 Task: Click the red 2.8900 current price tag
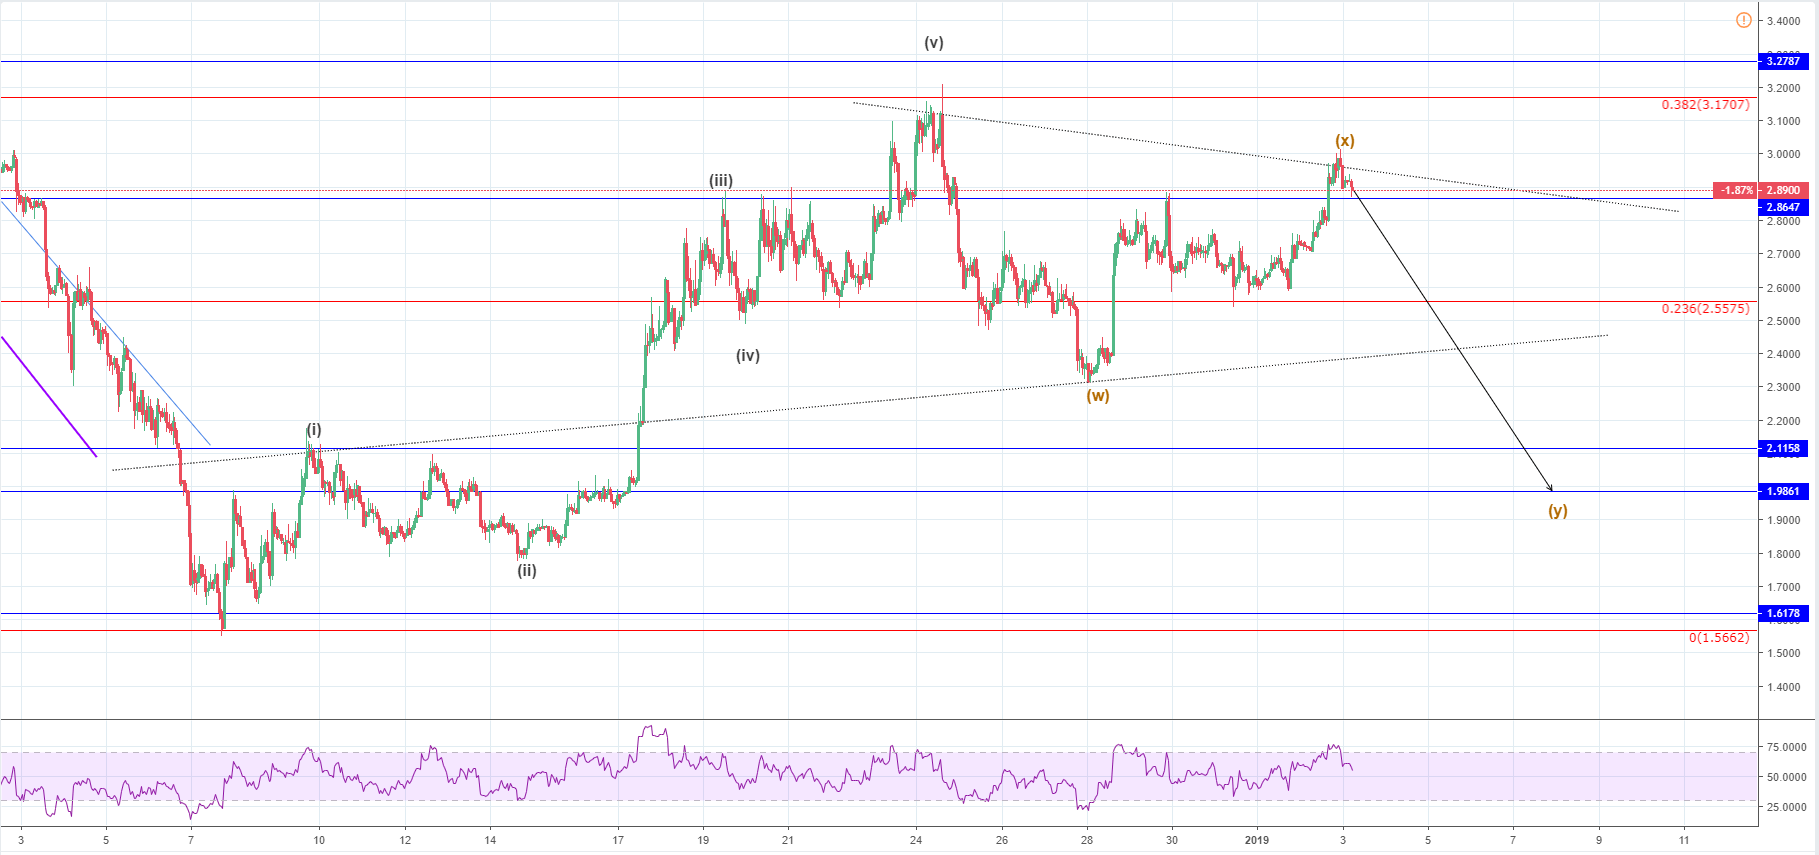(x=1782, y=190)
